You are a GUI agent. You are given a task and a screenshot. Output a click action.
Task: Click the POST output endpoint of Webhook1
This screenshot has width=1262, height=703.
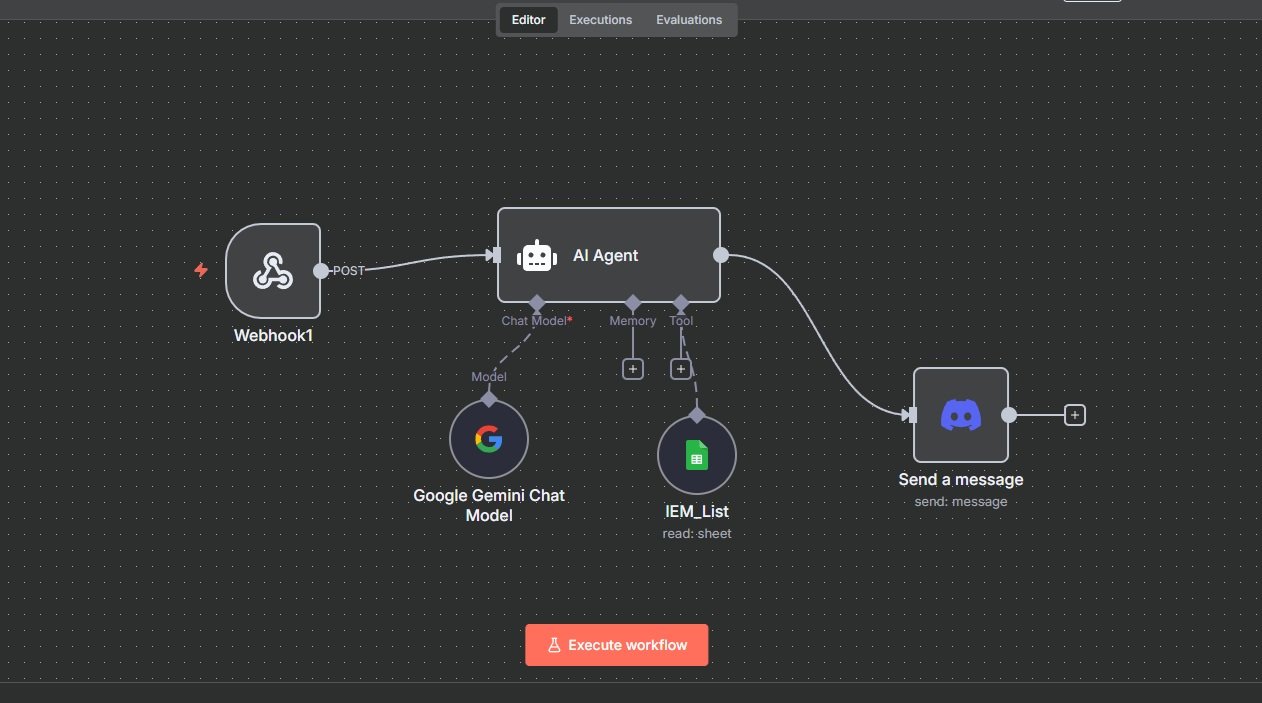coord(321,270)
